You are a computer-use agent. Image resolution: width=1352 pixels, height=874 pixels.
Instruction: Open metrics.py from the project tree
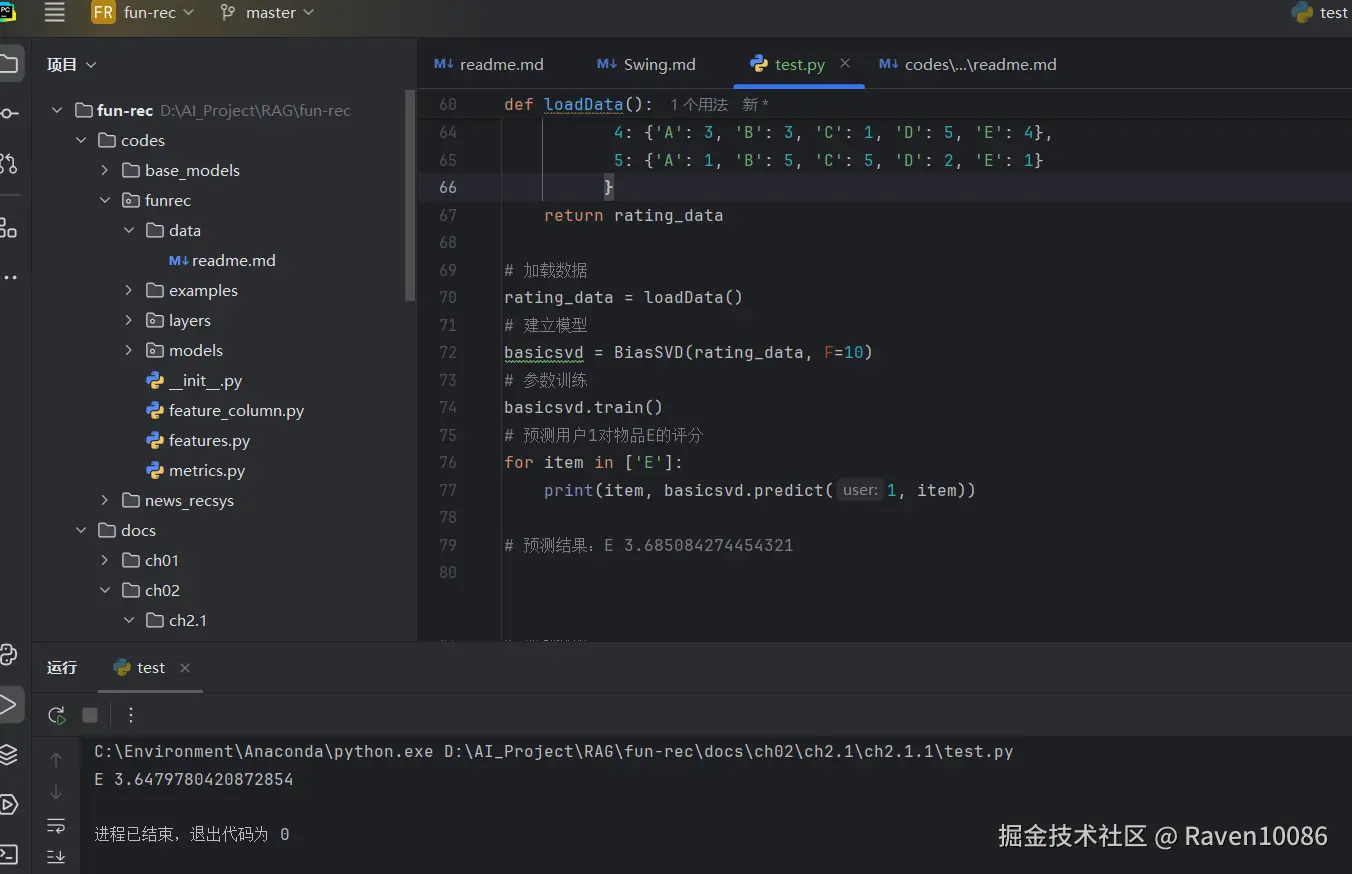click(206, 471)
